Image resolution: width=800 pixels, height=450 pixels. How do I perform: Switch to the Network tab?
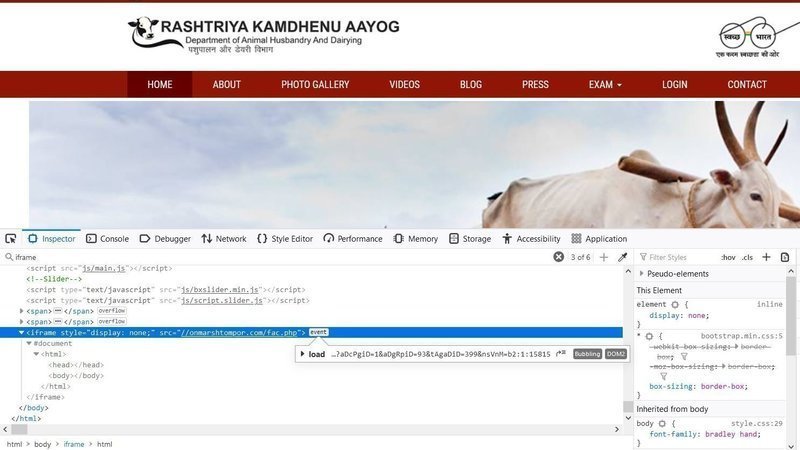click(x=224, y=239)
